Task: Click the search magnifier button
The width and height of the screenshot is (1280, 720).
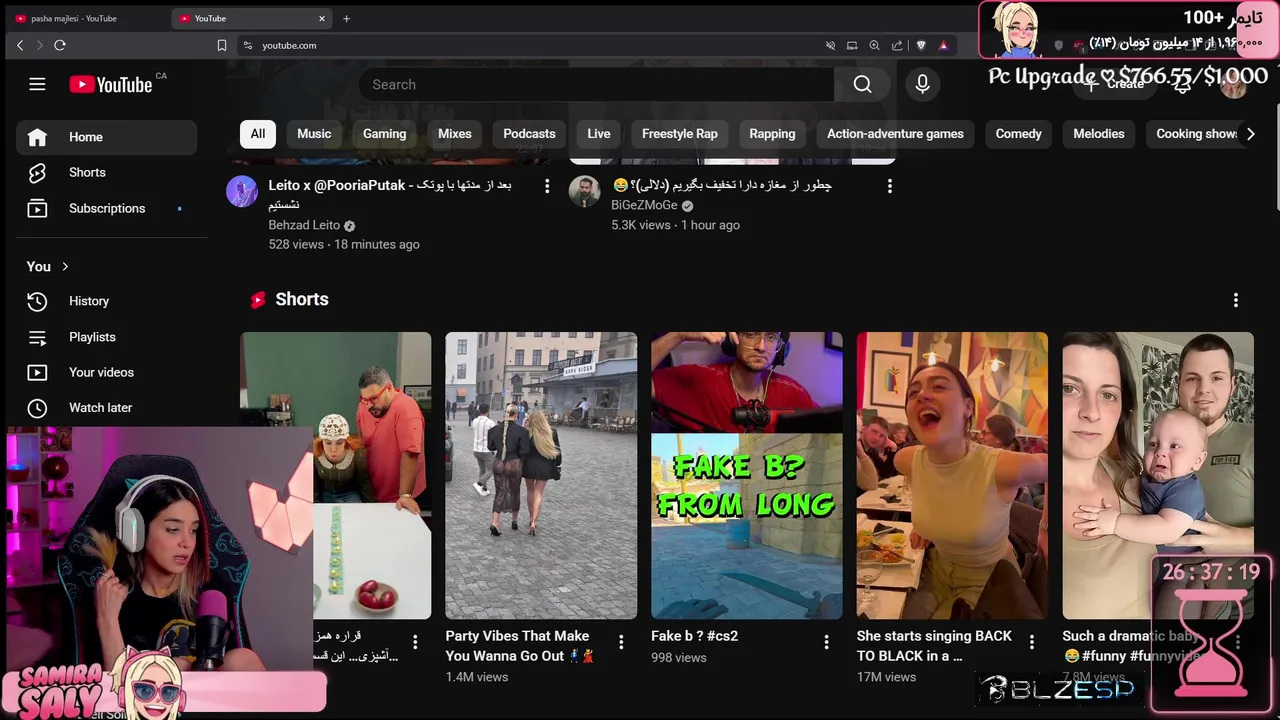Action: click(x=862, y=85)
